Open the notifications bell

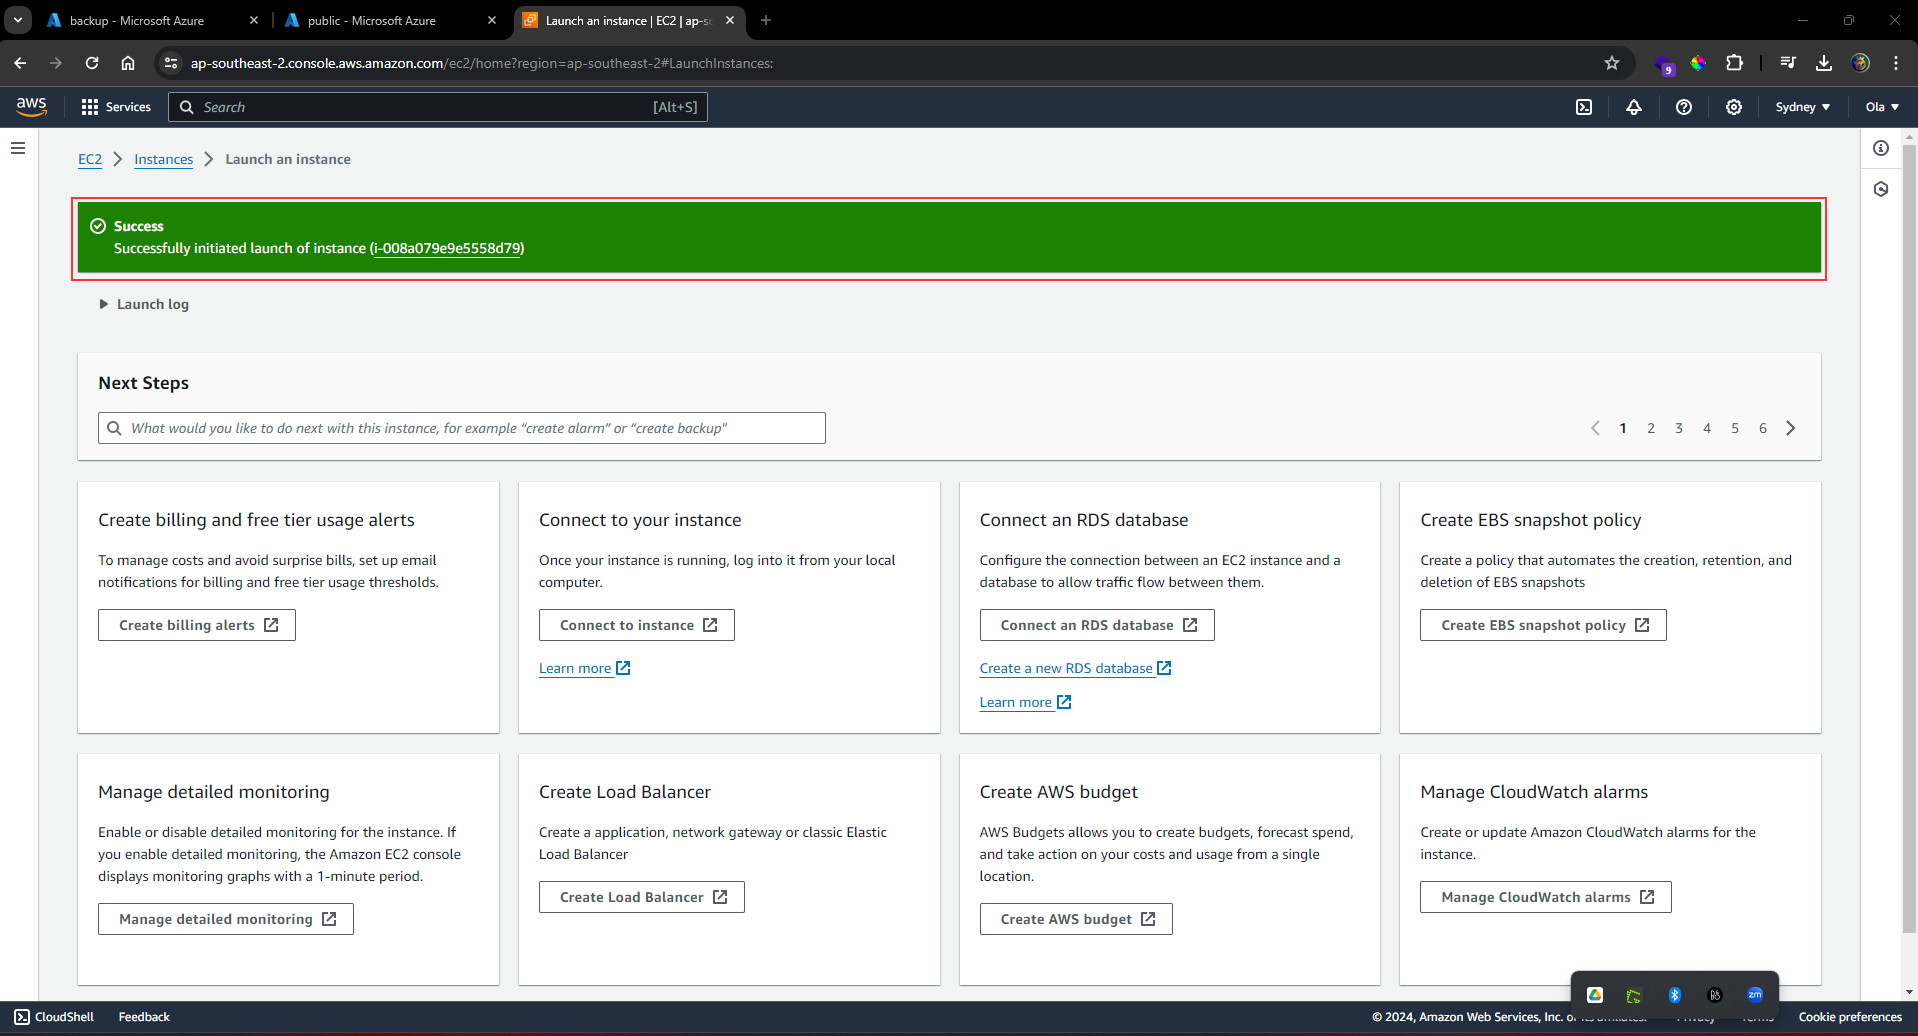1634,107
